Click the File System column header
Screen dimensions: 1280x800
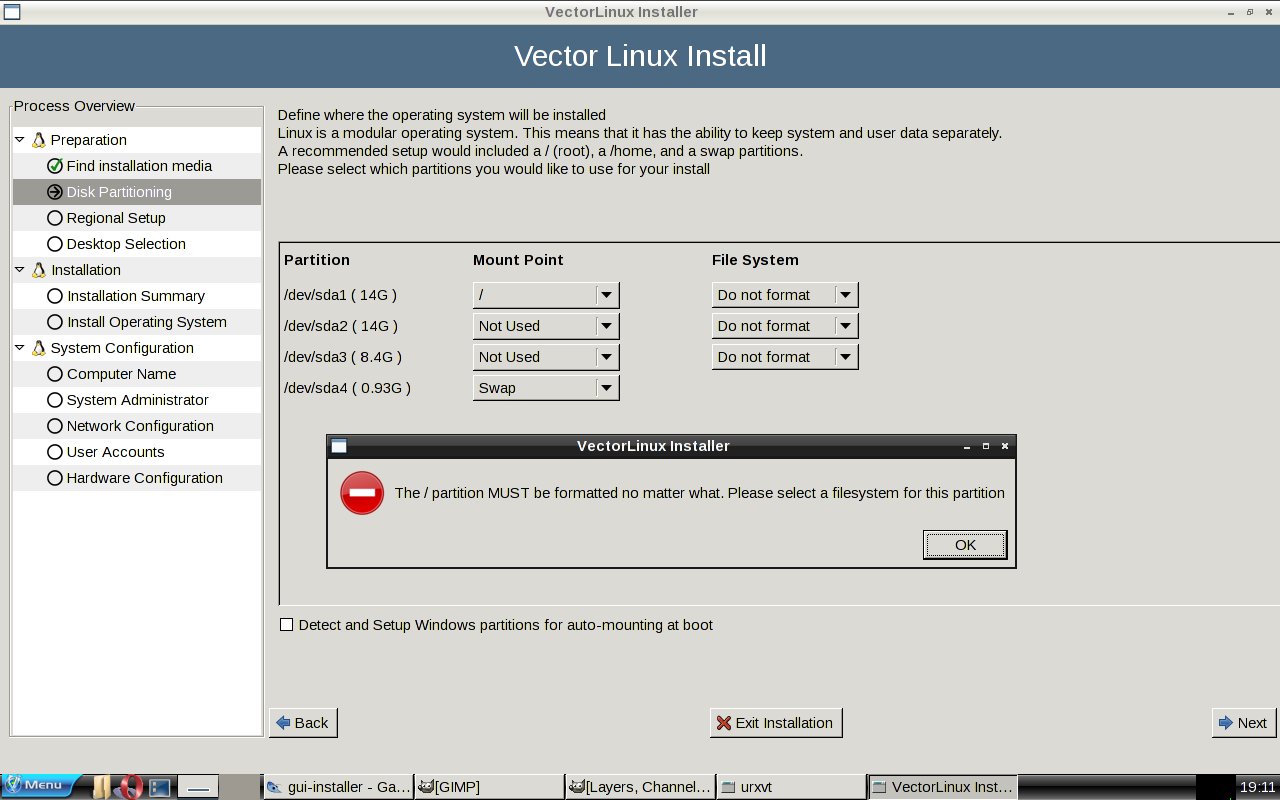point(755,260)
